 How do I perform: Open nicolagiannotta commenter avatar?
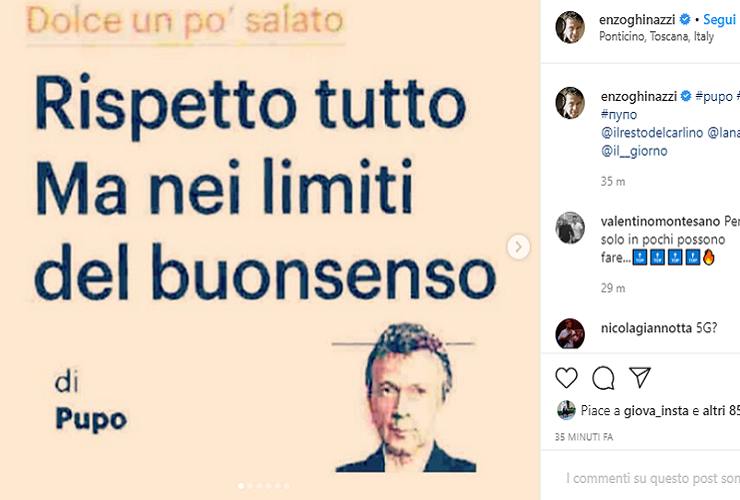[570, 333]
